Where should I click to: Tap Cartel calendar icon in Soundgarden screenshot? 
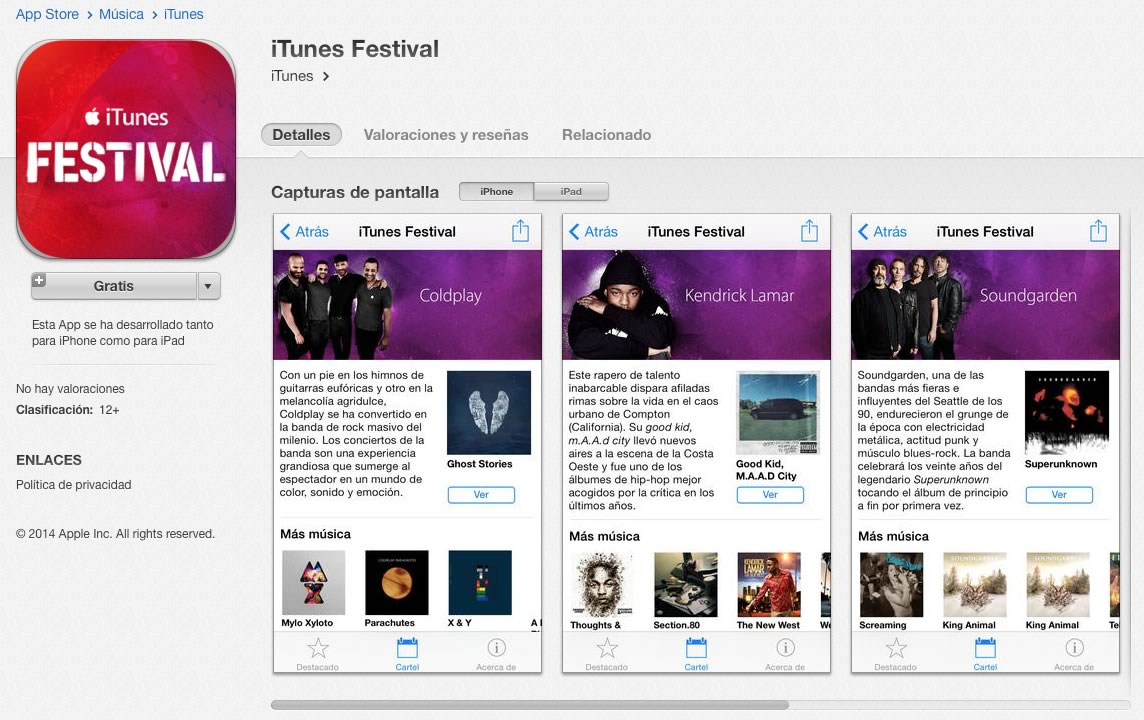point(985,648)
